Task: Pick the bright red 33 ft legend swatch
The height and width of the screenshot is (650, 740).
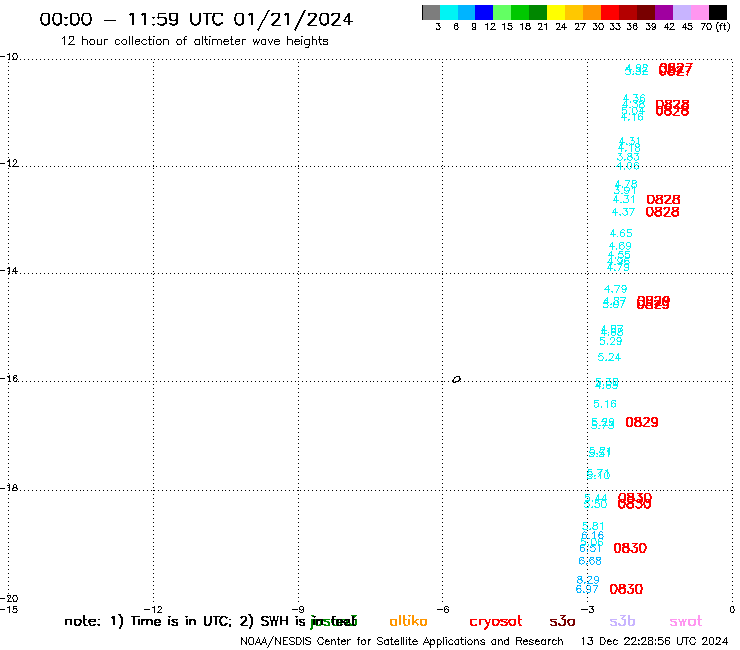Action: [x=610, y=12]
